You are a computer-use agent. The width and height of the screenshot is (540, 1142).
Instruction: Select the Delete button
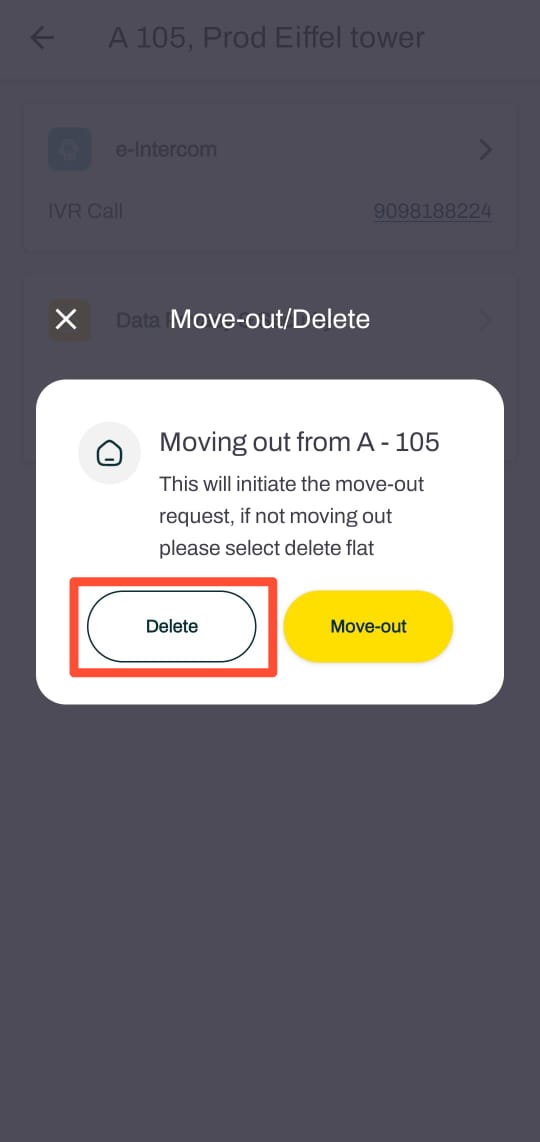172,626
